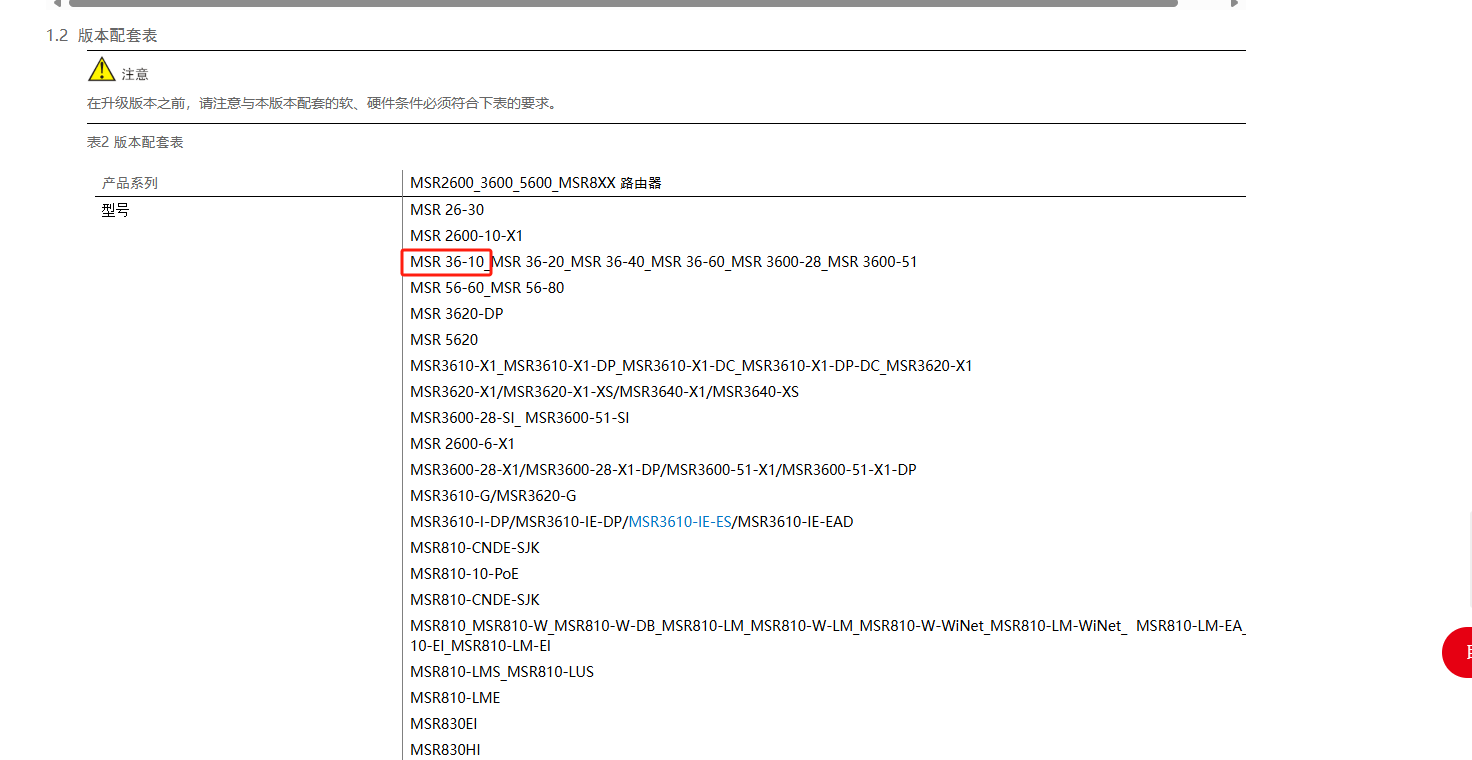The height and width of the screenshot is (760, 1472).
Task: Click the line starting "MSR810_MSR810-W_MSR810-W-DB"
Action: [828, 636]
